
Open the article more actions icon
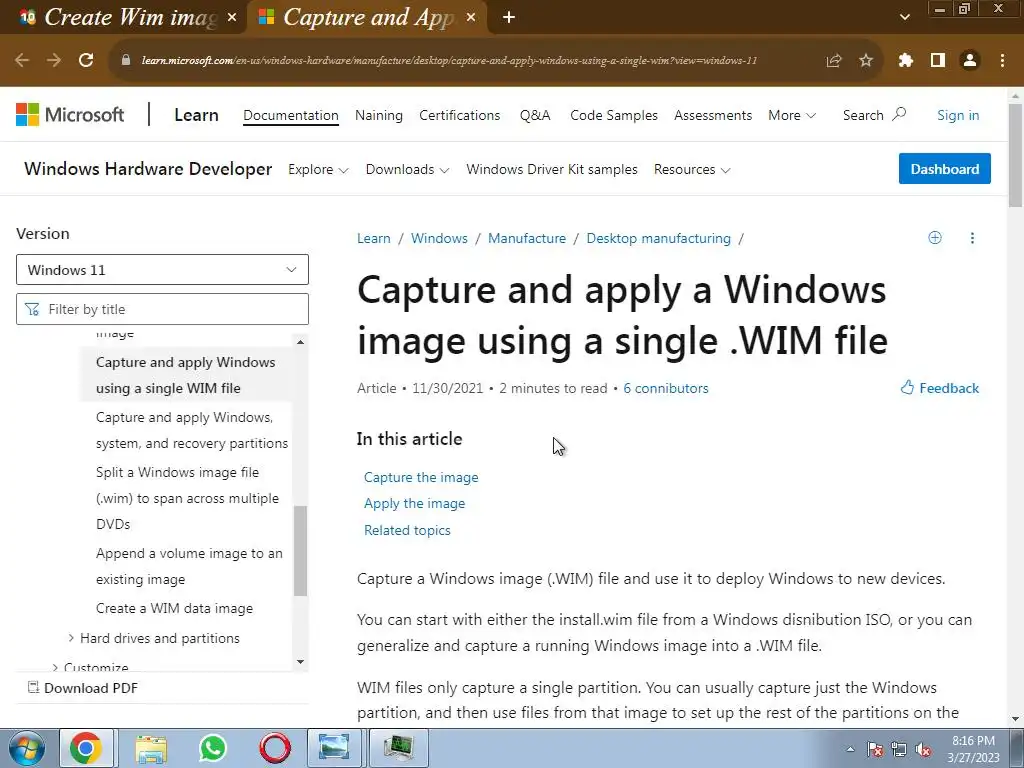[972, 238]
